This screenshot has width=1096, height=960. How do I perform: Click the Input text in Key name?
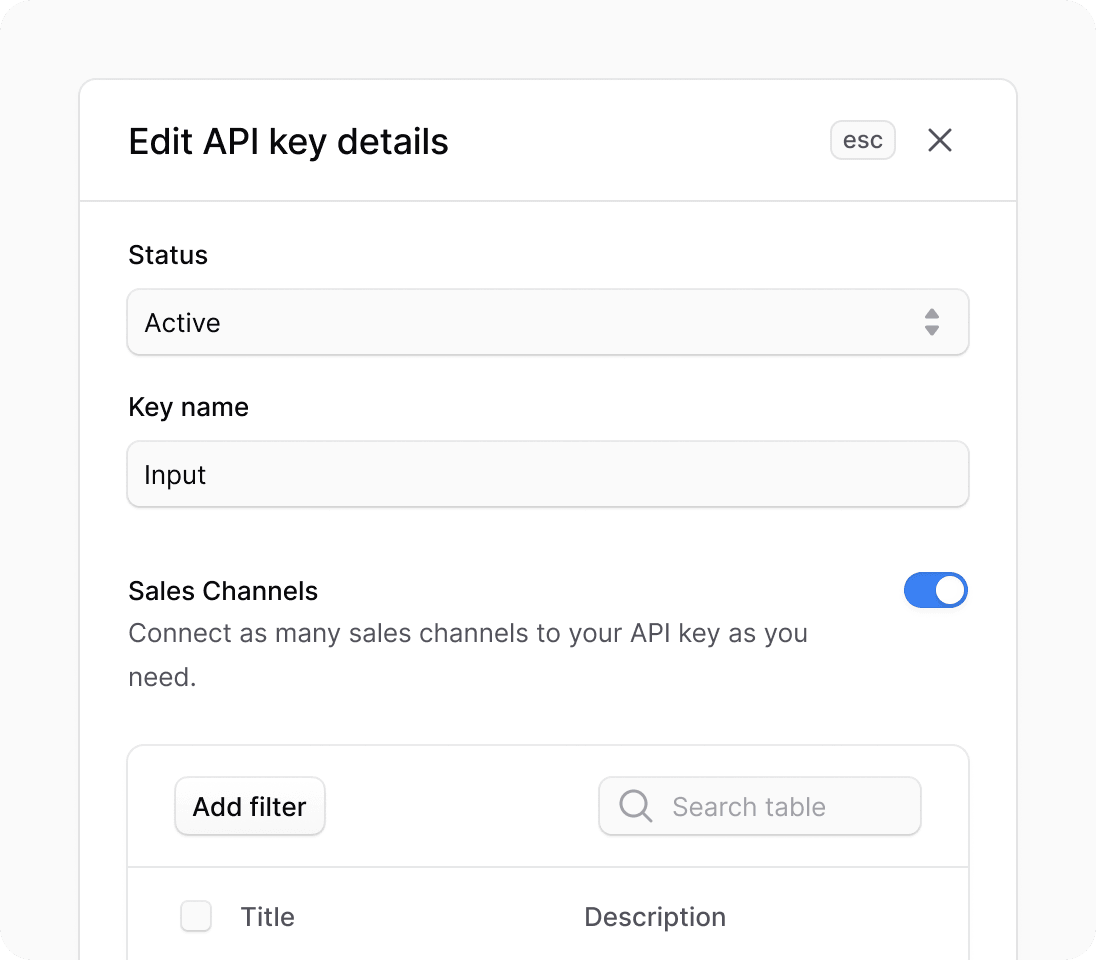click(x=175, y=475)
